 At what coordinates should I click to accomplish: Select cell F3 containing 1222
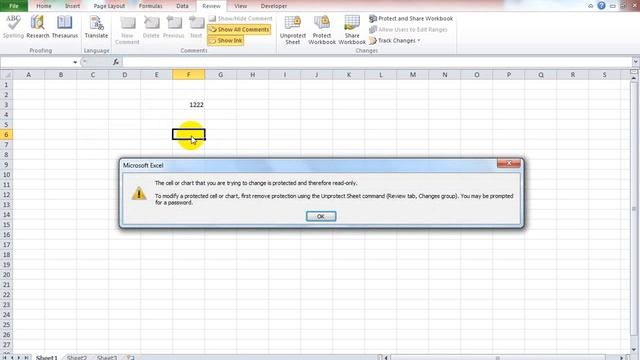(189, 105)
